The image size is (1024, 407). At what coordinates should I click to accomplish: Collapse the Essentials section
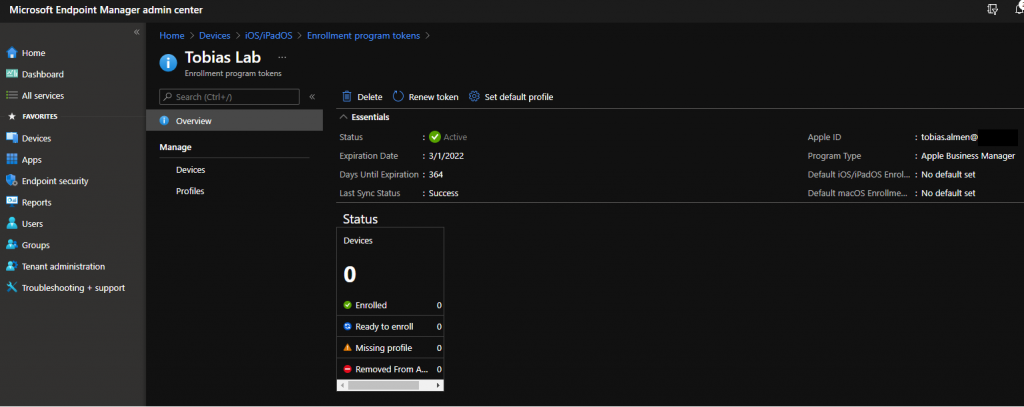[345, 117]
